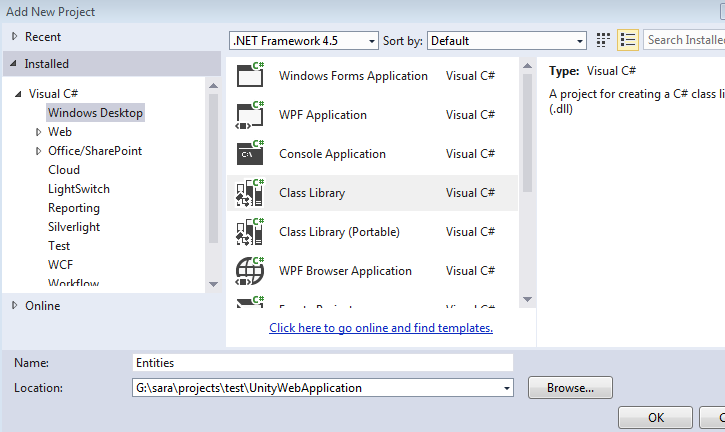The height and width of the screenshot is (432, 725).
Task: Select the WPF Application template name
Action: [323, 115]
